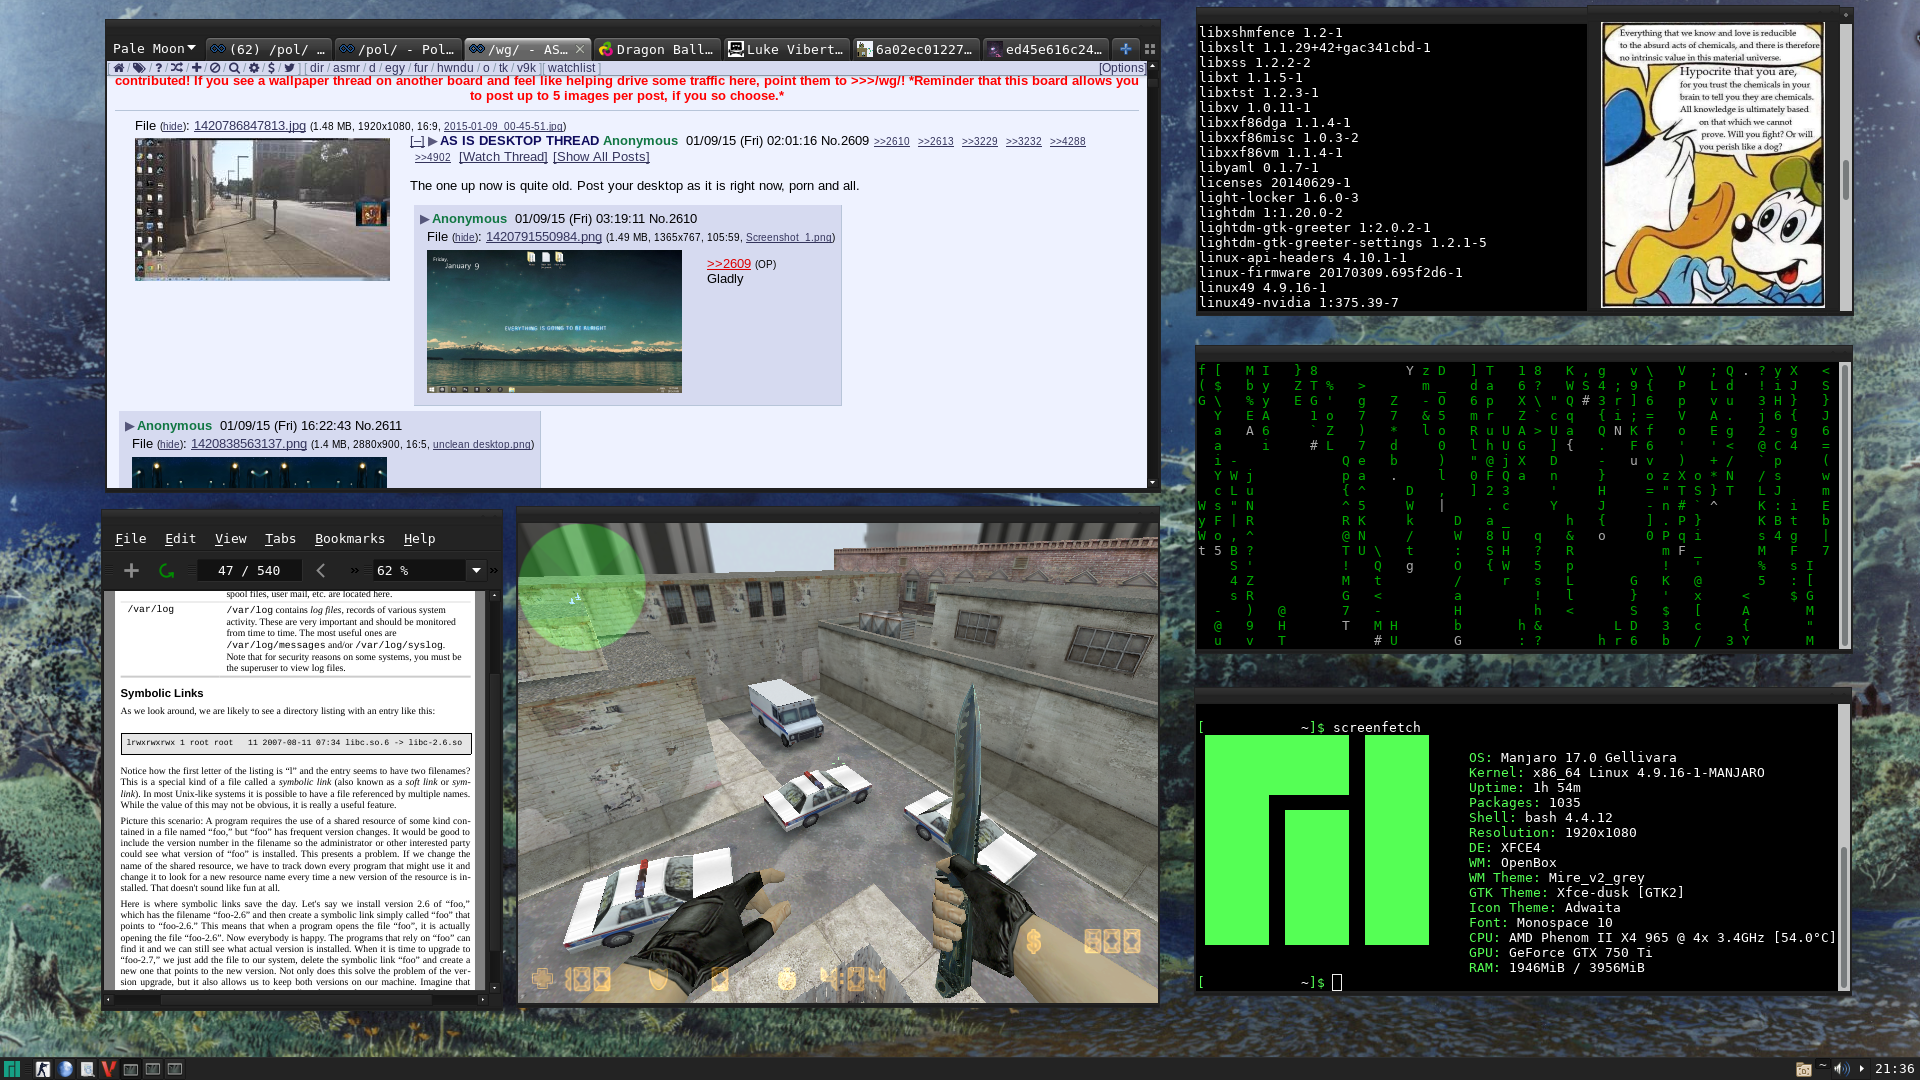This screenshot has width=1920, height=1080.
Task: Click the ban circle icon in the board bar
Action: (215, 68)
